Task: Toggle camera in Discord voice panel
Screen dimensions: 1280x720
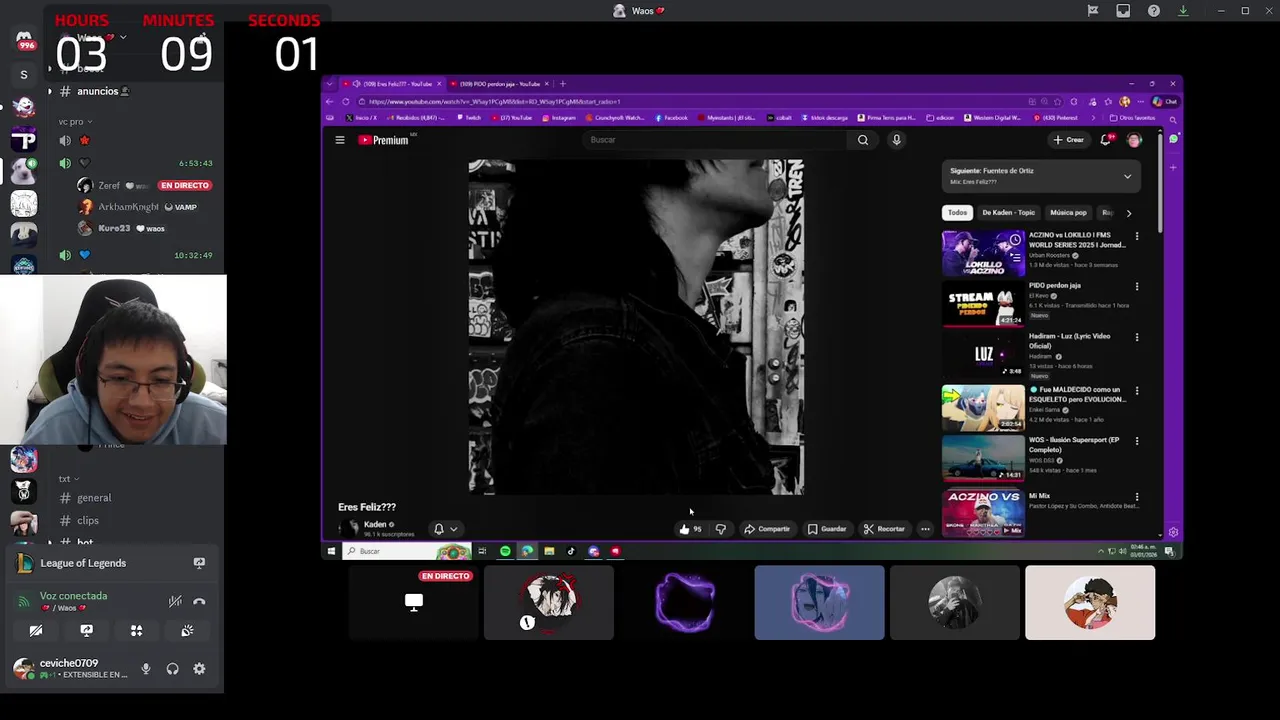Action: [36, 631]
